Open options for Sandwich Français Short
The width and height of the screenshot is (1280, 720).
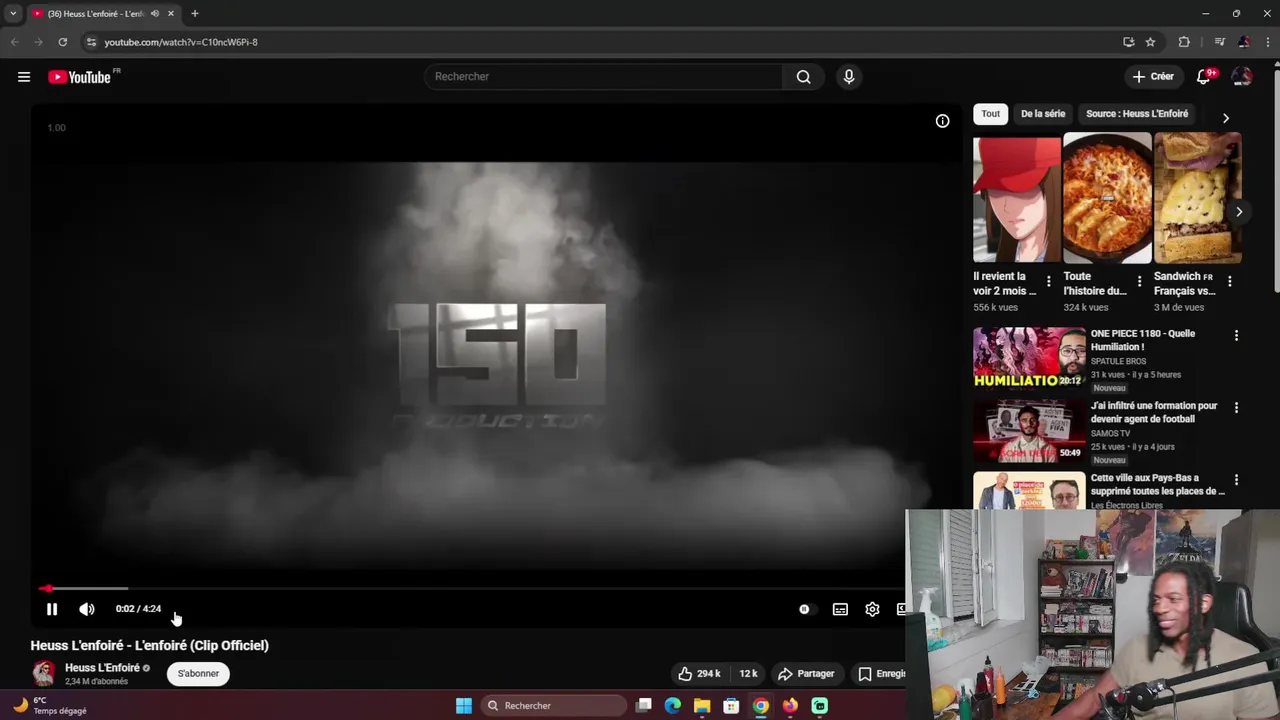point(1229,282)
